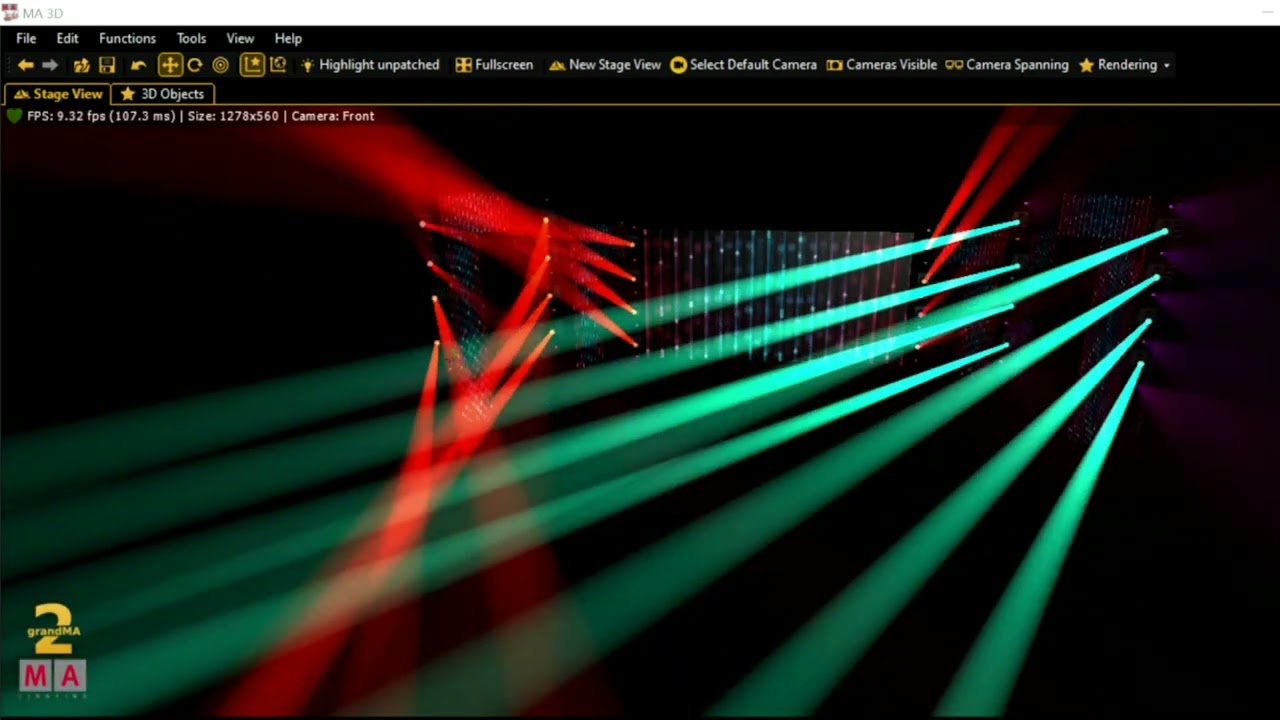Click the MA 3D app icon in title bar

click(10, 12)
